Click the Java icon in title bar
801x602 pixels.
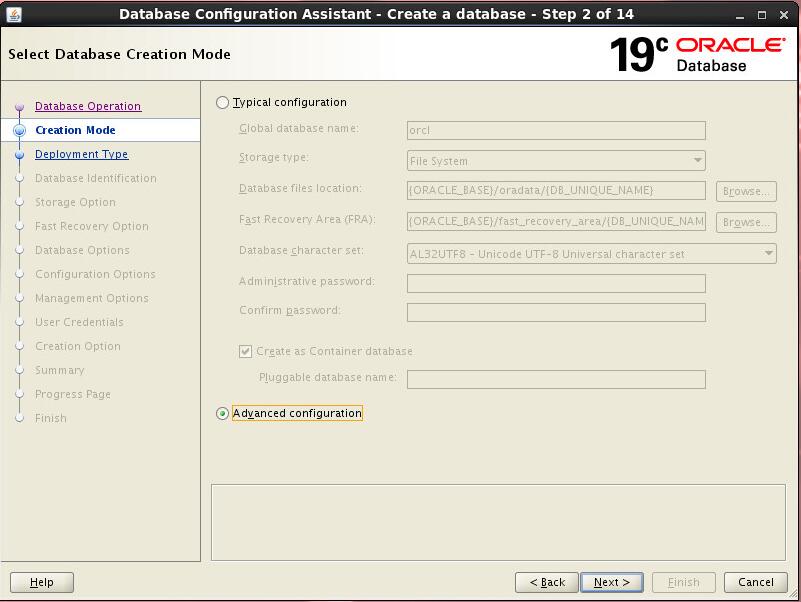pos(14,14)
